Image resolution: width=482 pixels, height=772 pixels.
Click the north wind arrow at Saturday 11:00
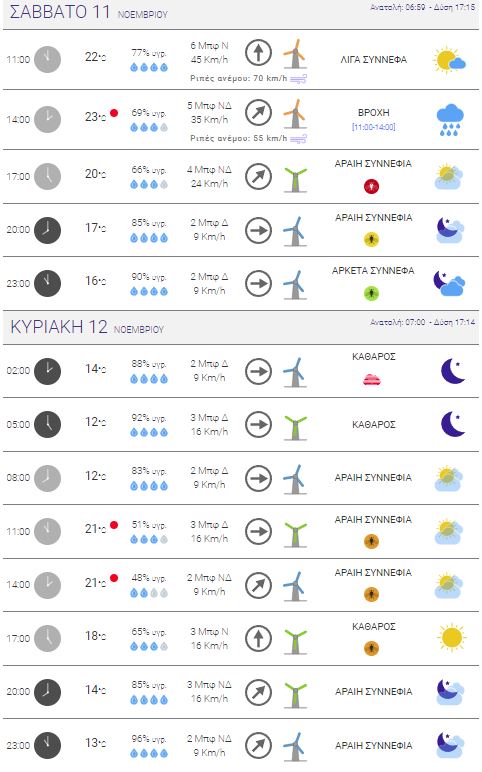click(258, 52)
